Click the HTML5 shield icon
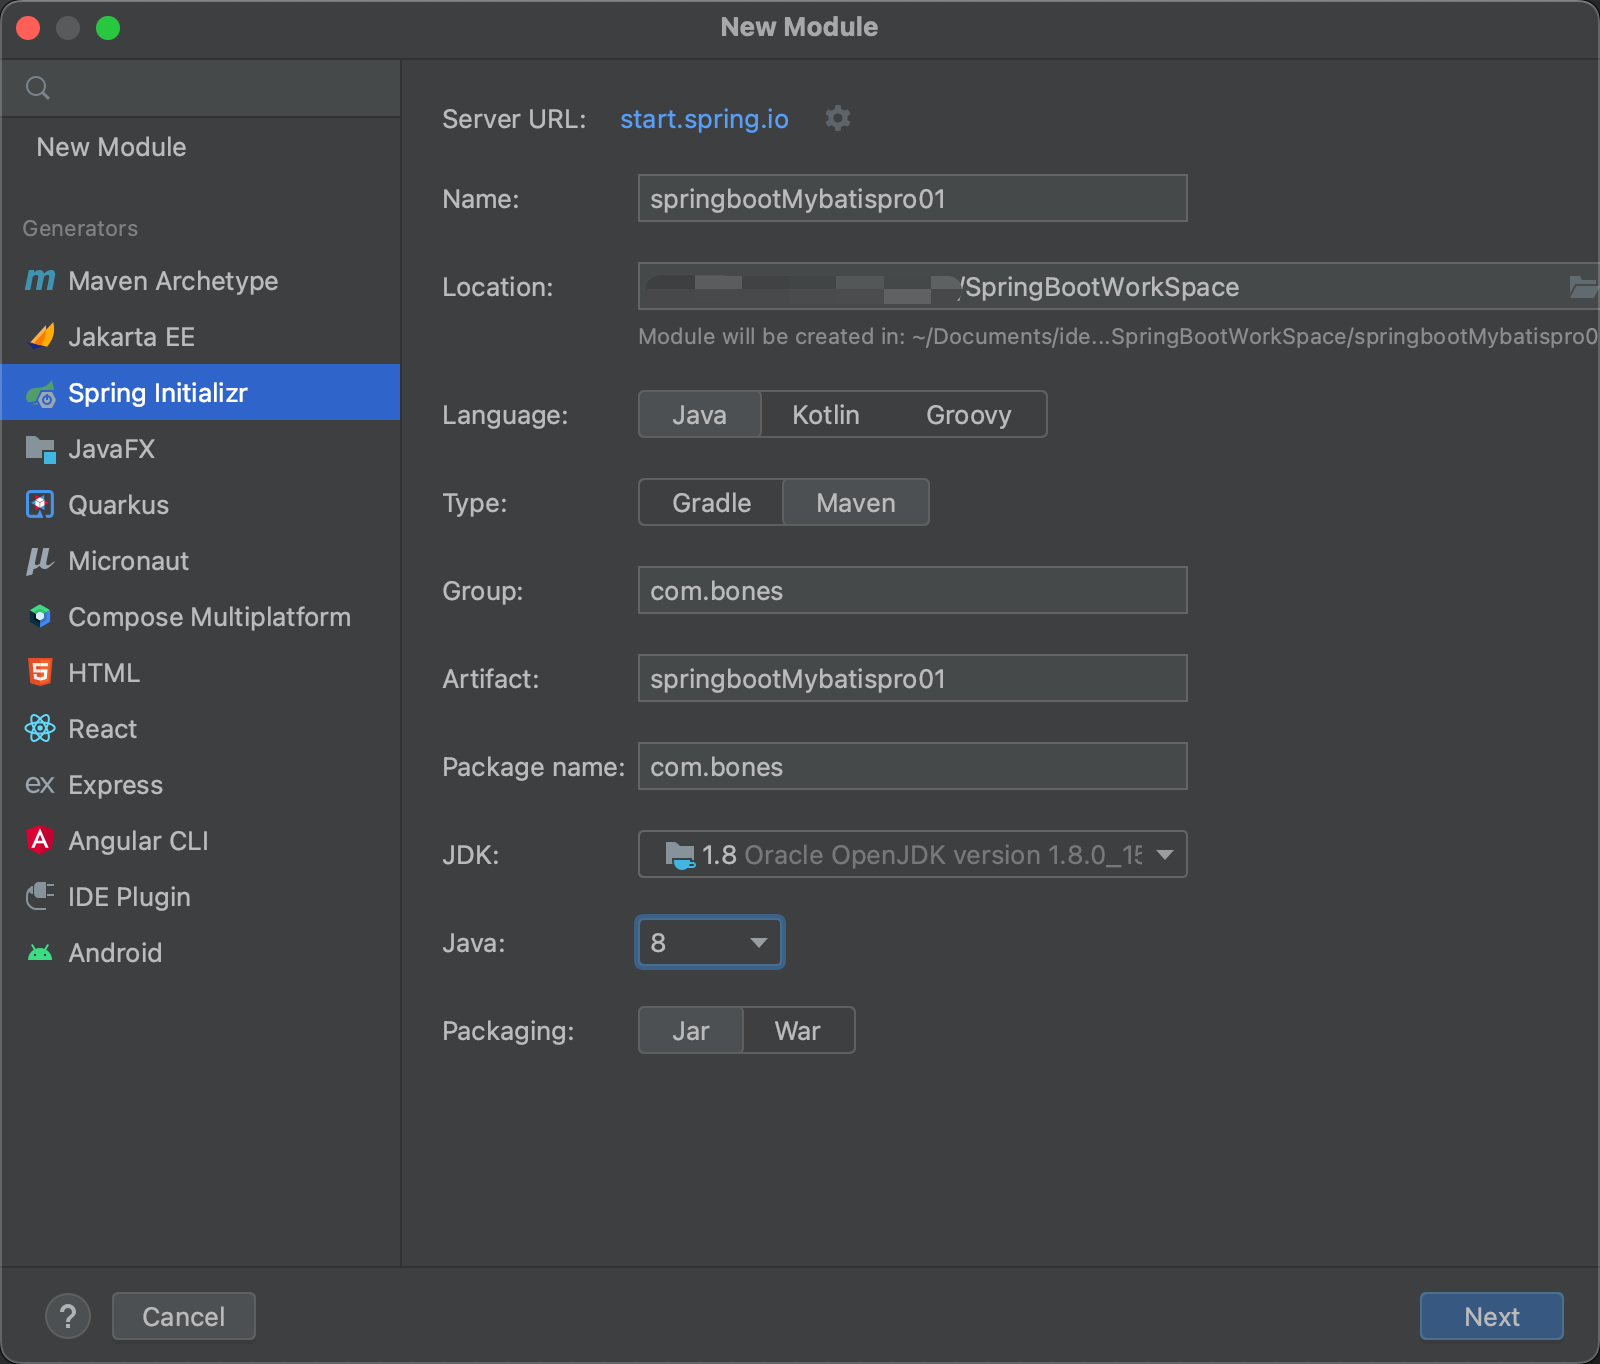 pyautogui.click(x=40, y=673)
